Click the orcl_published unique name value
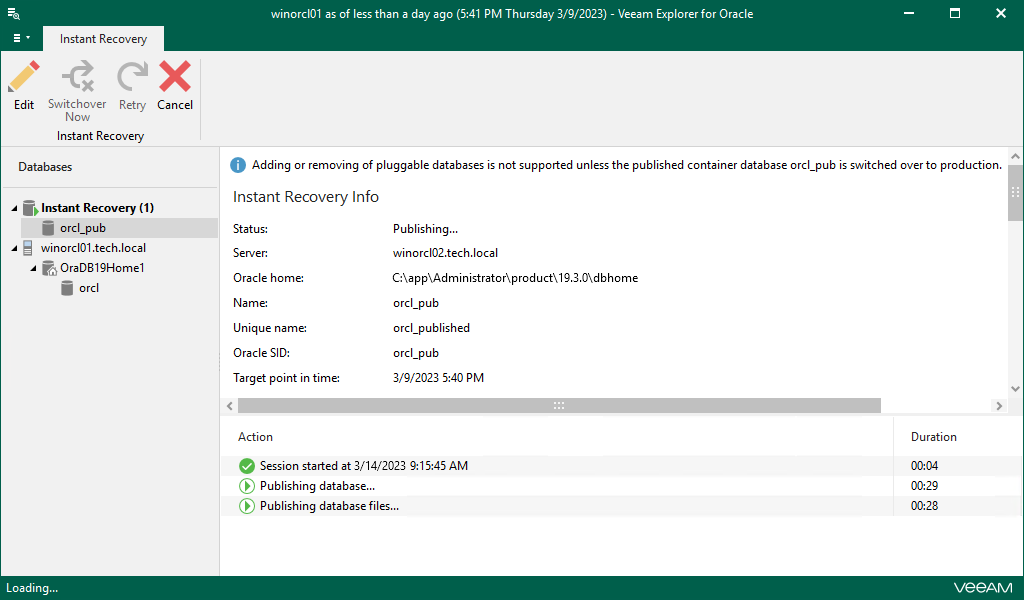The width and height of the screenshot is (1024, 600). click(x=431, y=328)
